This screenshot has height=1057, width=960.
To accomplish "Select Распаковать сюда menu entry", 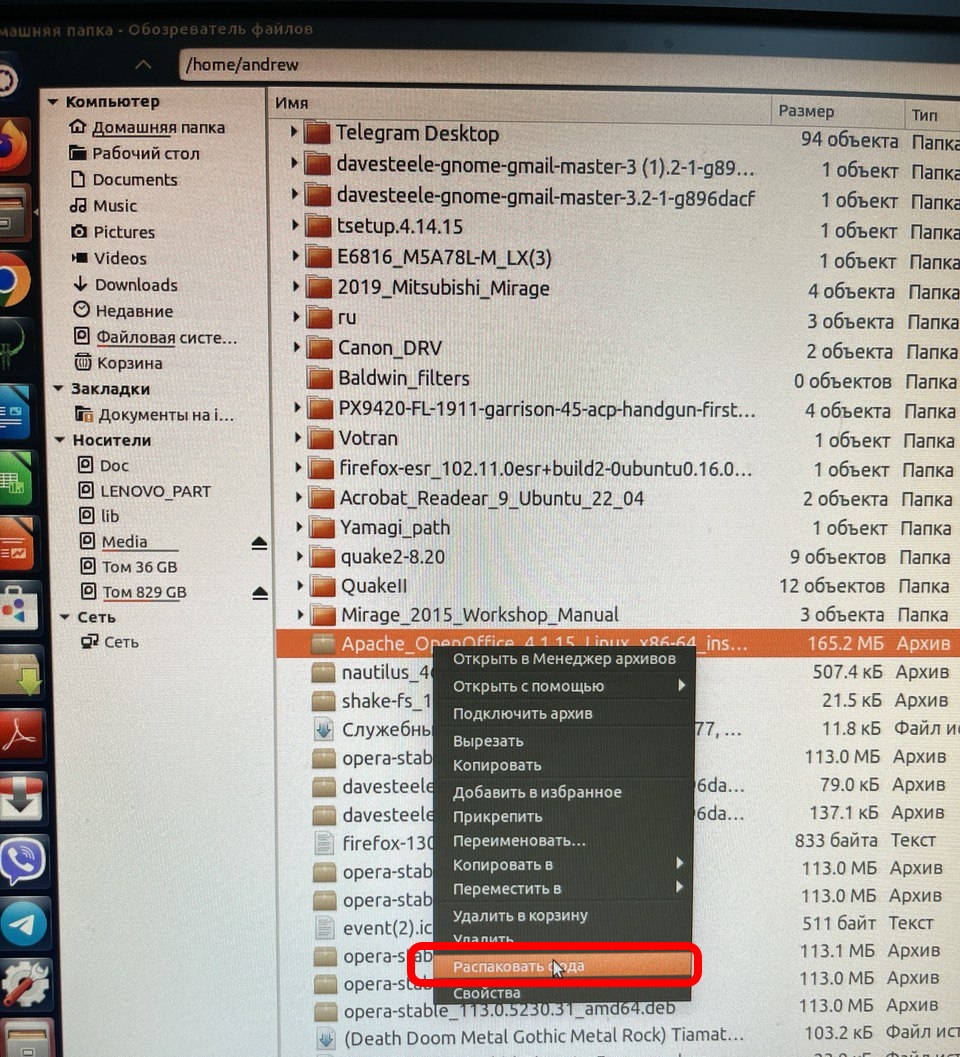I will (x=563, y=966).
